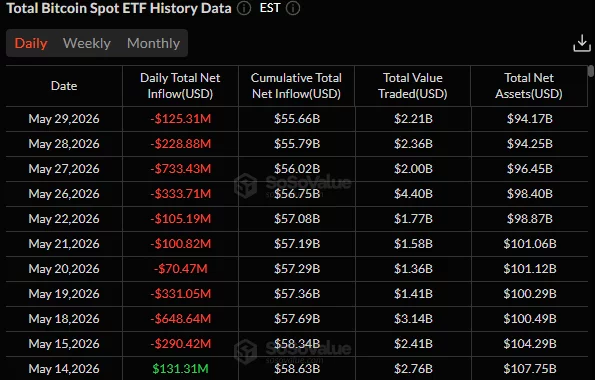The height and width of the screenshot is (380, 595).
Task: Click the $3.14B value traded cell
Action: coord(413,319)
